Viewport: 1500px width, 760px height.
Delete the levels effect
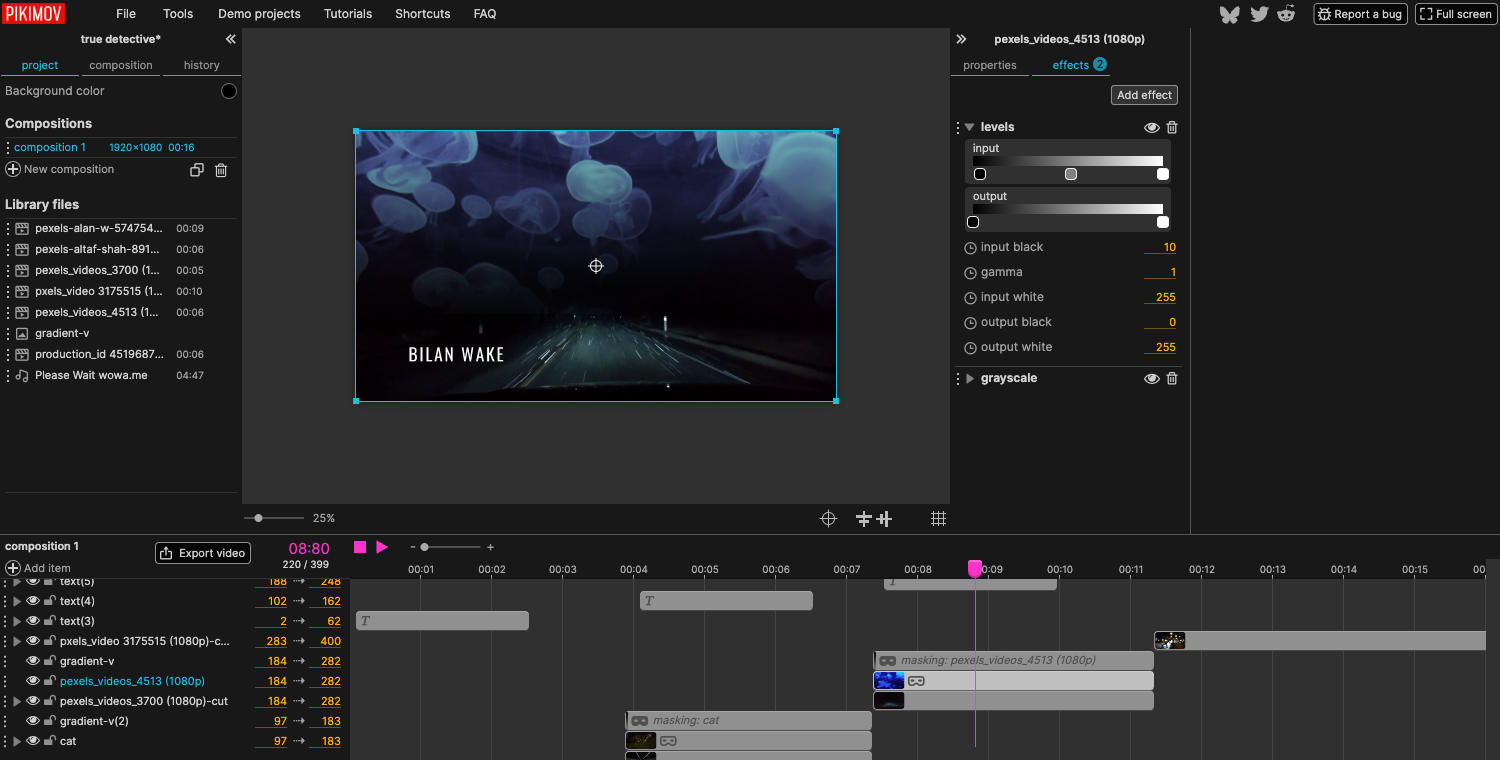click(1172, 127)
